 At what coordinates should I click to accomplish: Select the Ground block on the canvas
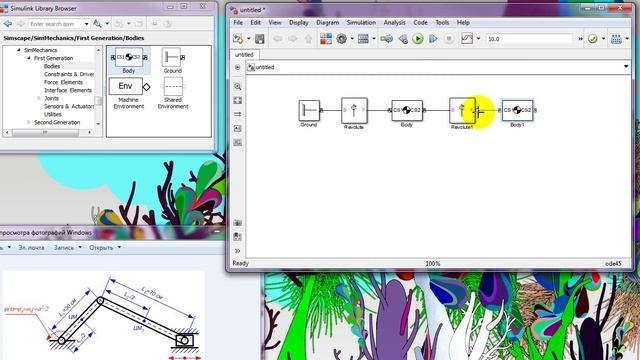309,111
